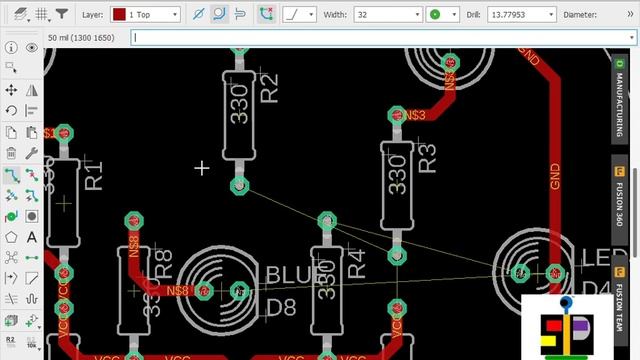Open the FUSION 360 side tab

[619, 200]
